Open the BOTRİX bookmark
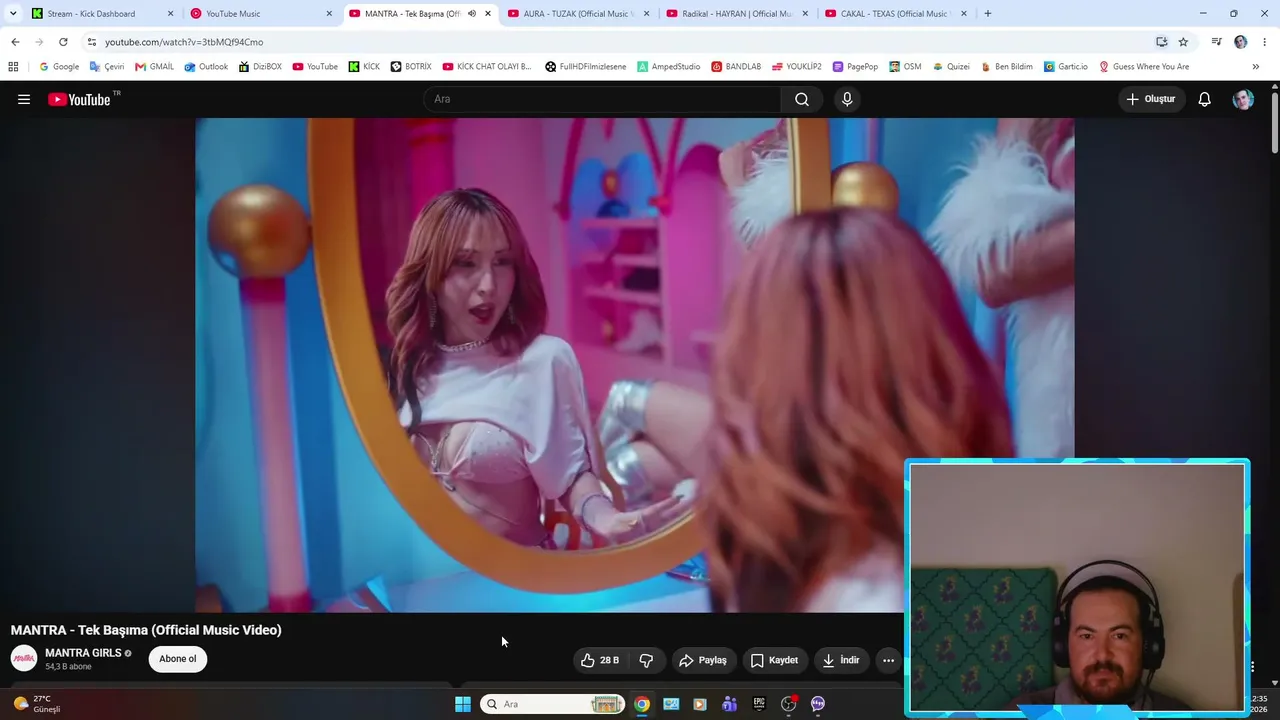1280x720 pixels. pyautogui.click(x=411, y=67)
